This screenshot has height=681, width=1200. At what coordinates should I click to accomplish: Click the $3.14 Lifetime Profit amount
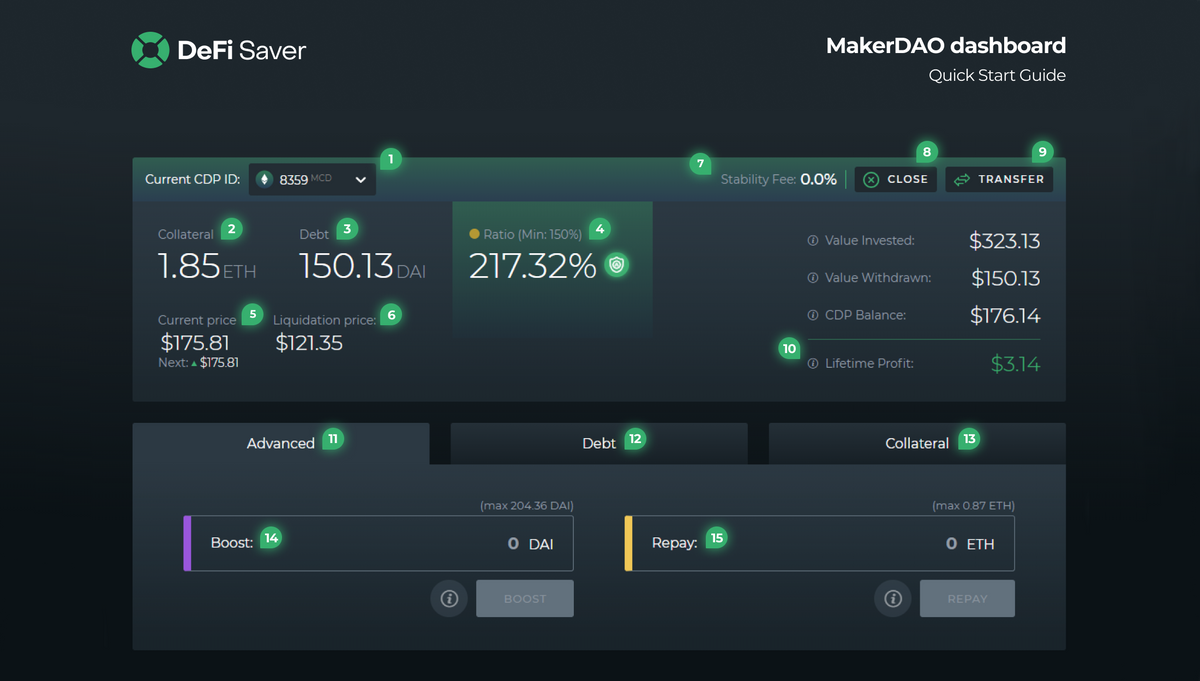coord(1015,364)
